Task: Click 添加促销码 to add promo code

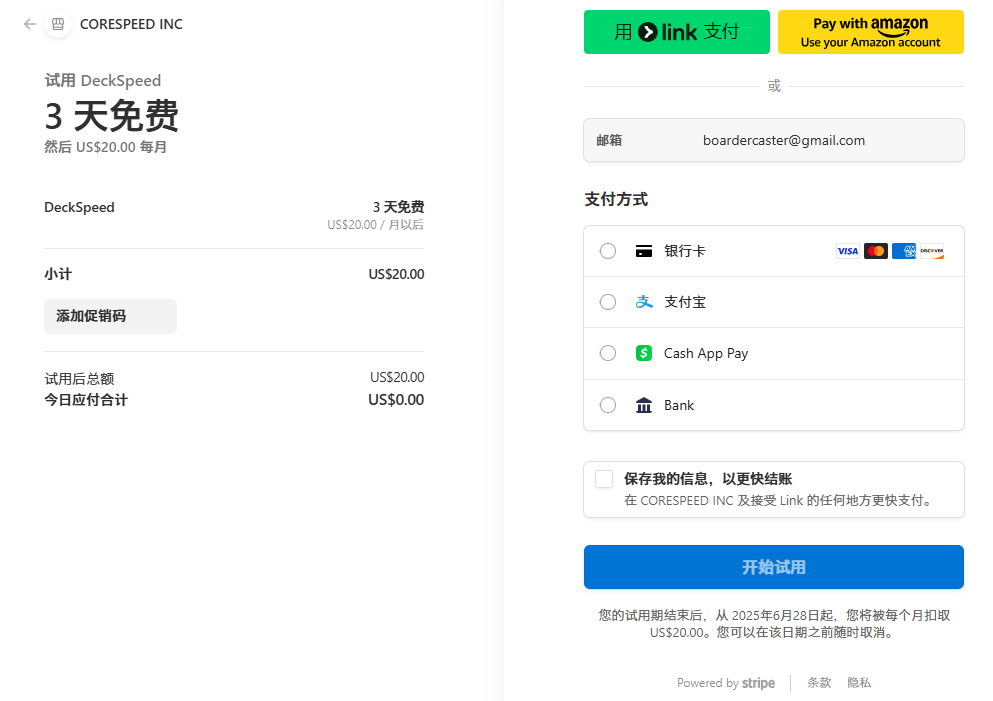Action: coord(110,316)
